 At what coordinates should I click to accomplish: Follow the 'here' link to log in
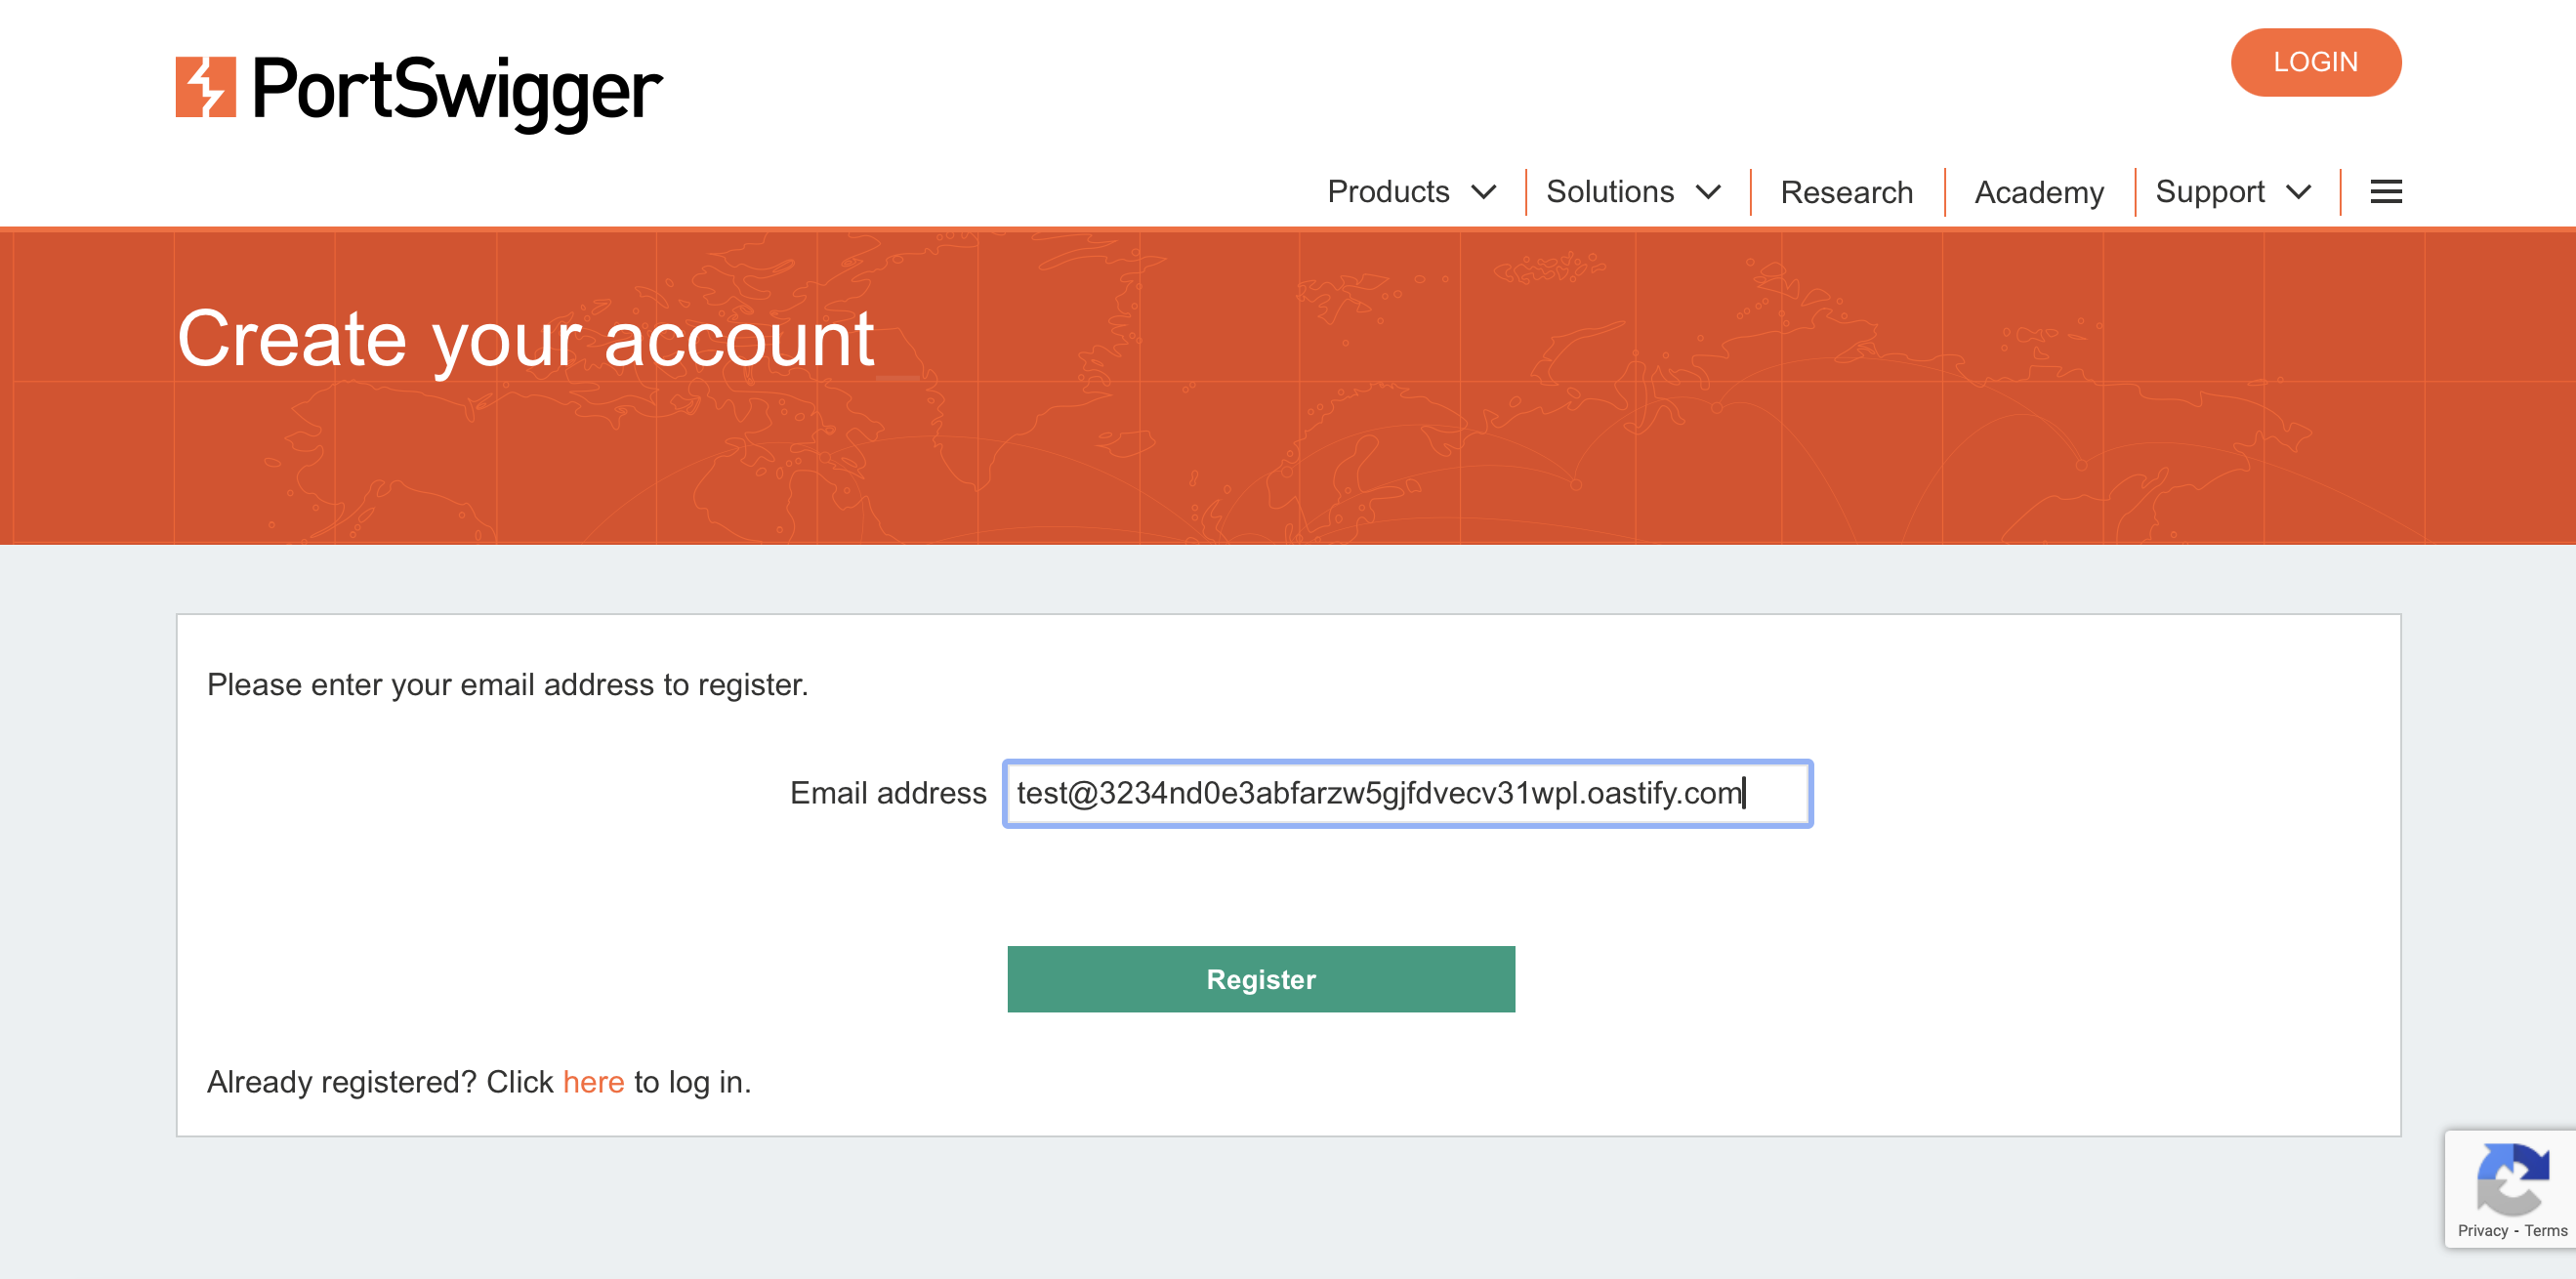coord(593,1082)
